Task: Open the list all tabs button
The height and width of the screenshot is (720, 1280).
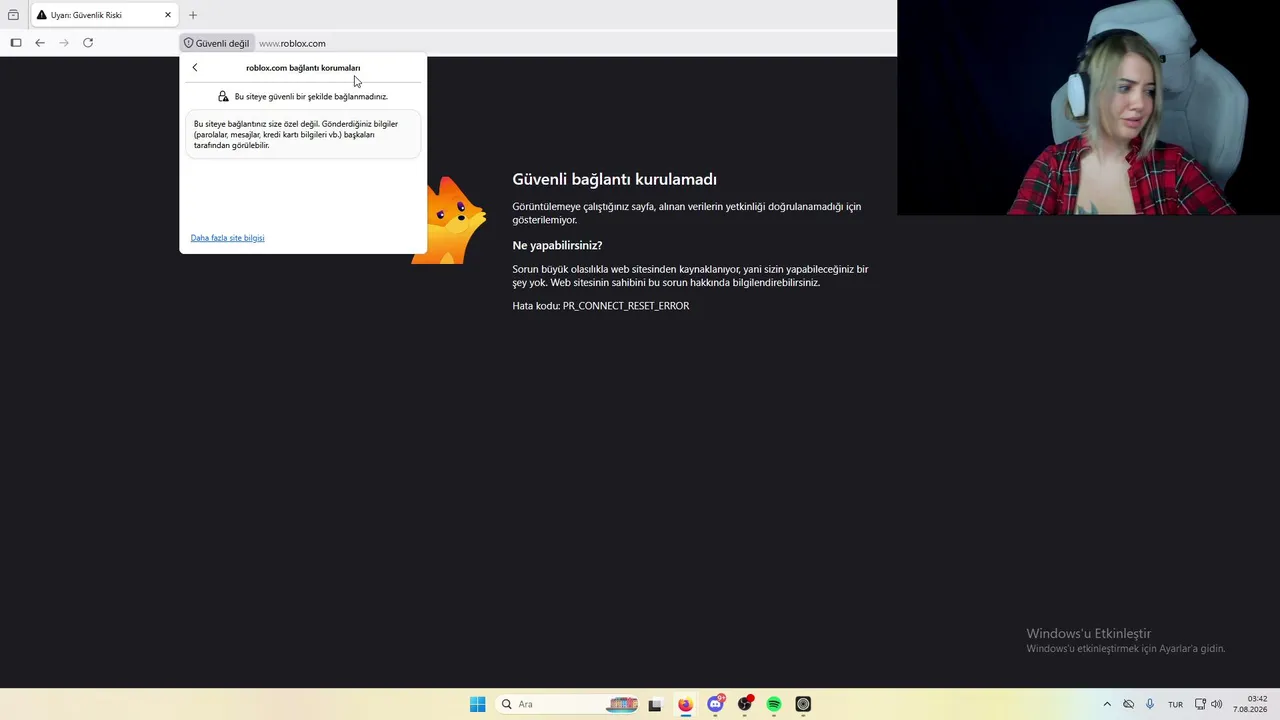Action: click(13, 15)
